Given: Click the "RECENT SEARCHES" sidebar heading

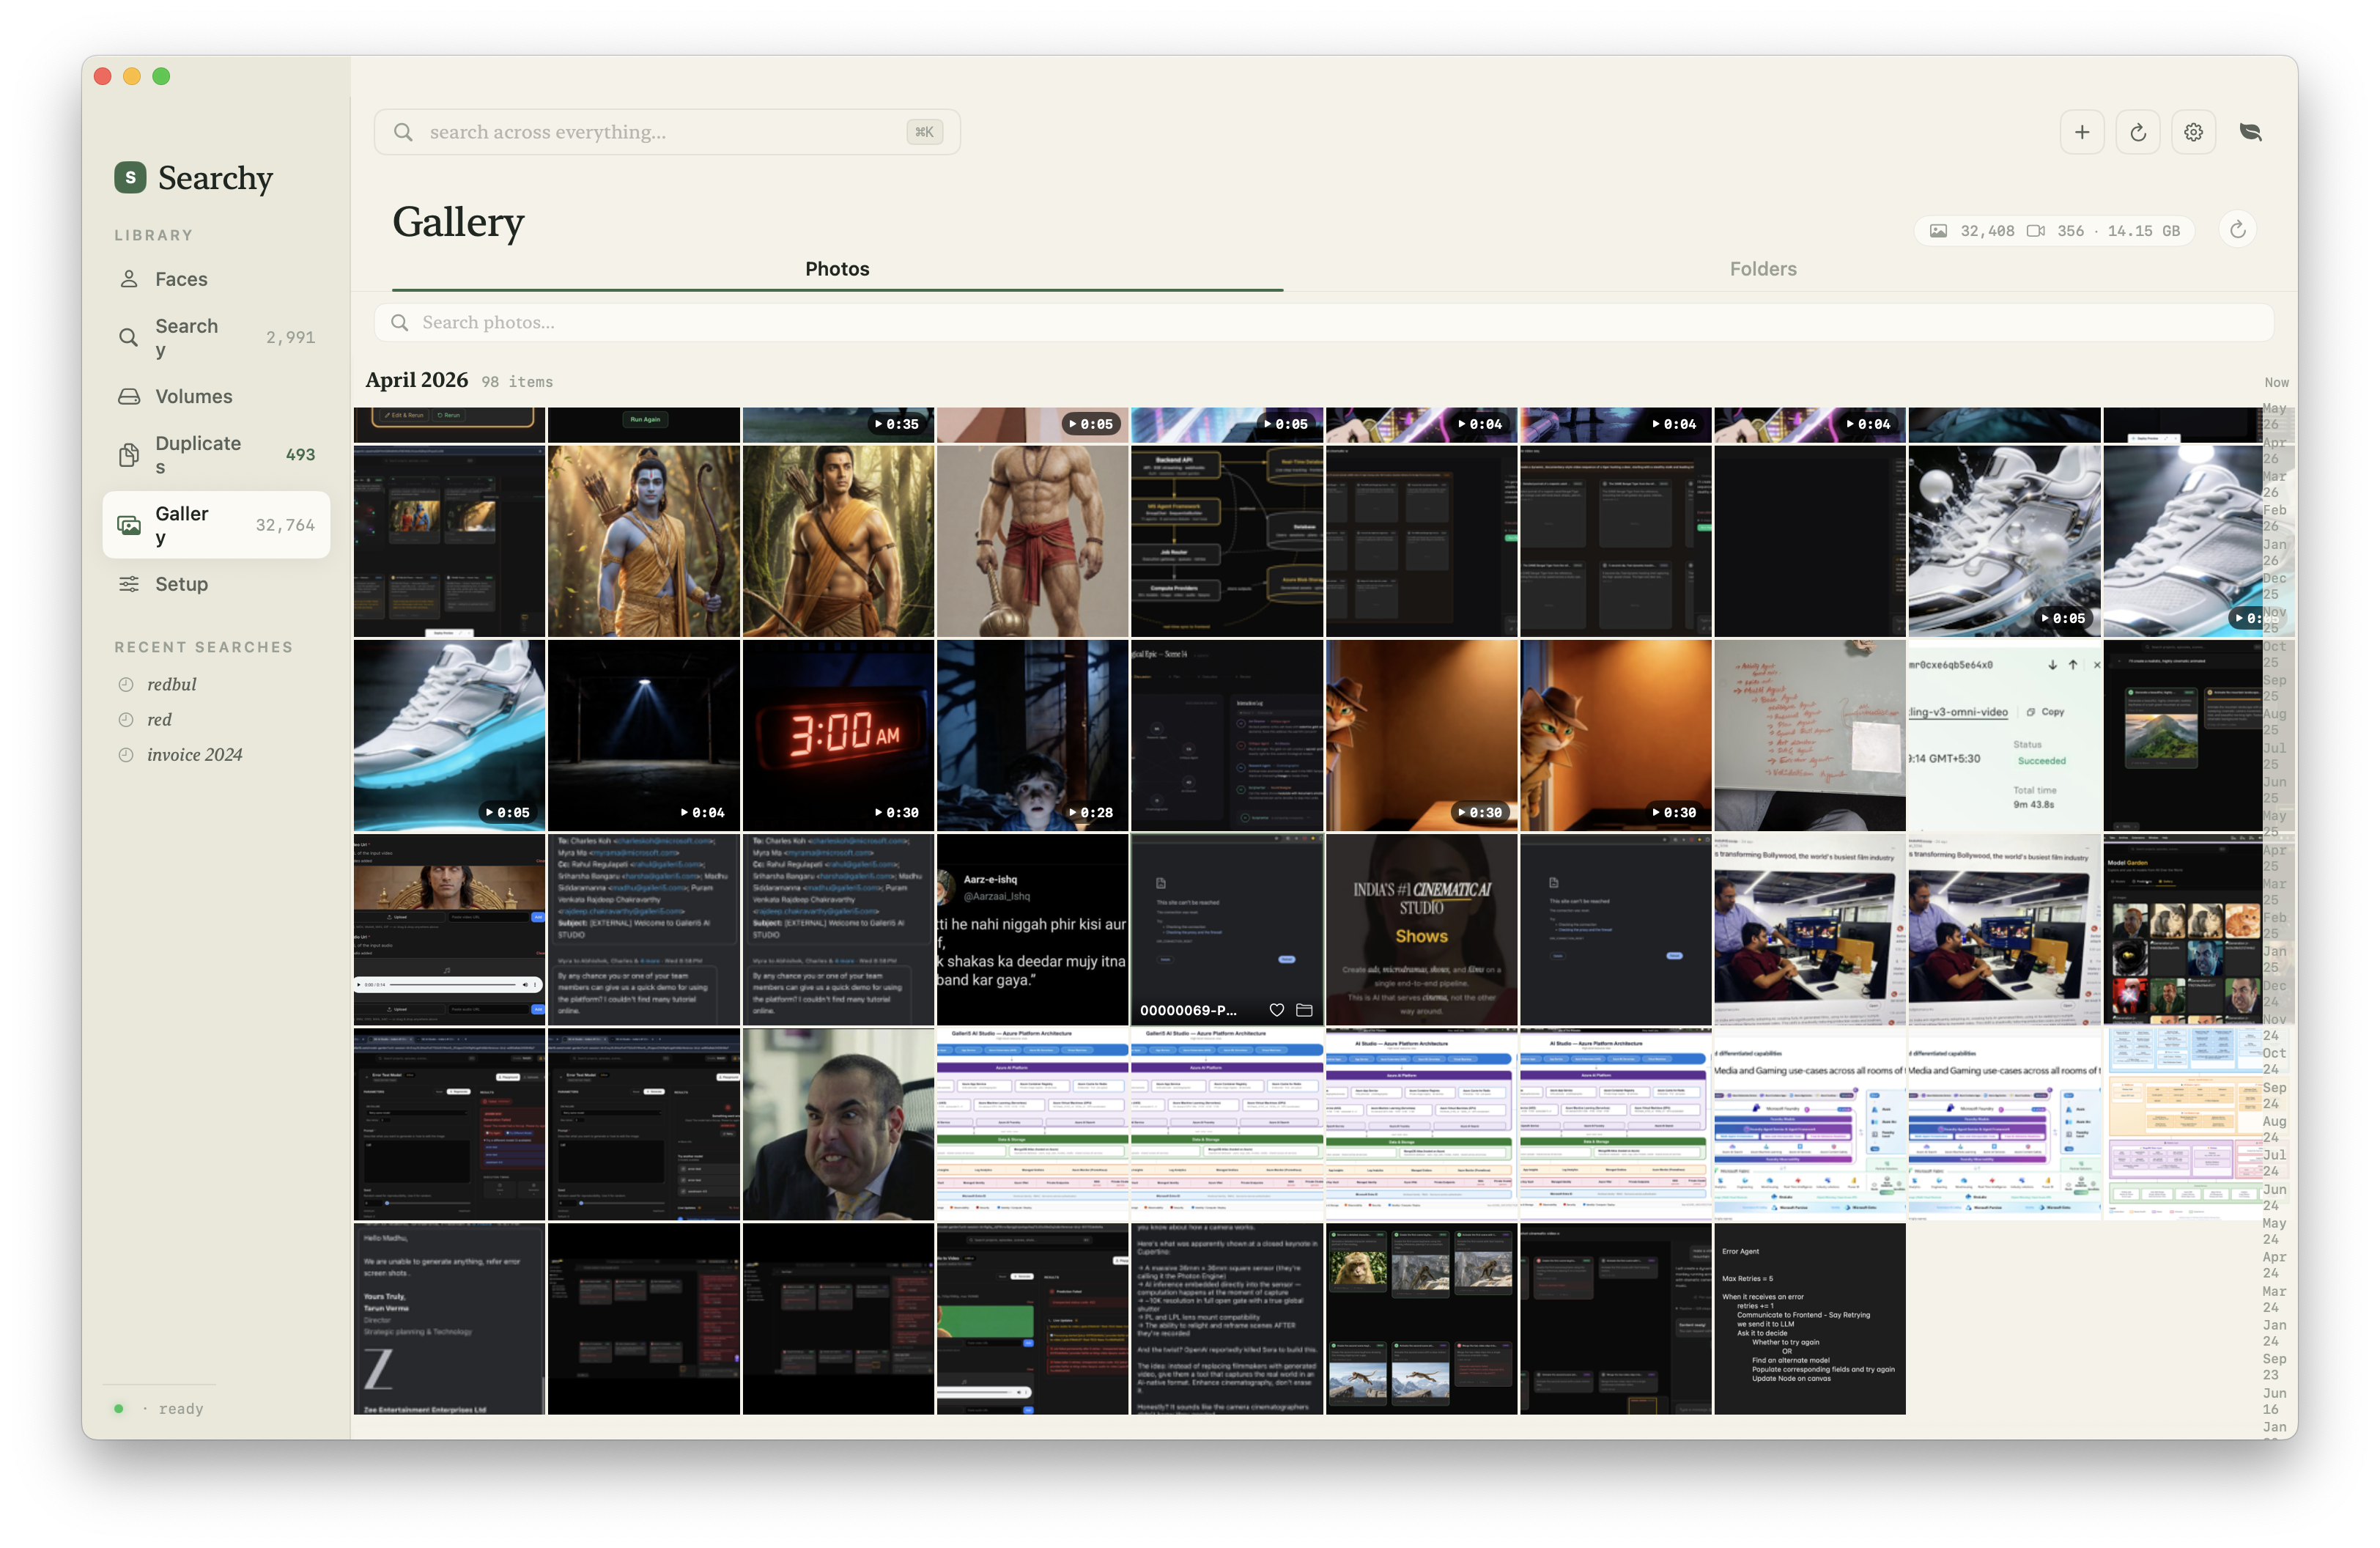Looking at the screenshot, I should coord(203,647).
